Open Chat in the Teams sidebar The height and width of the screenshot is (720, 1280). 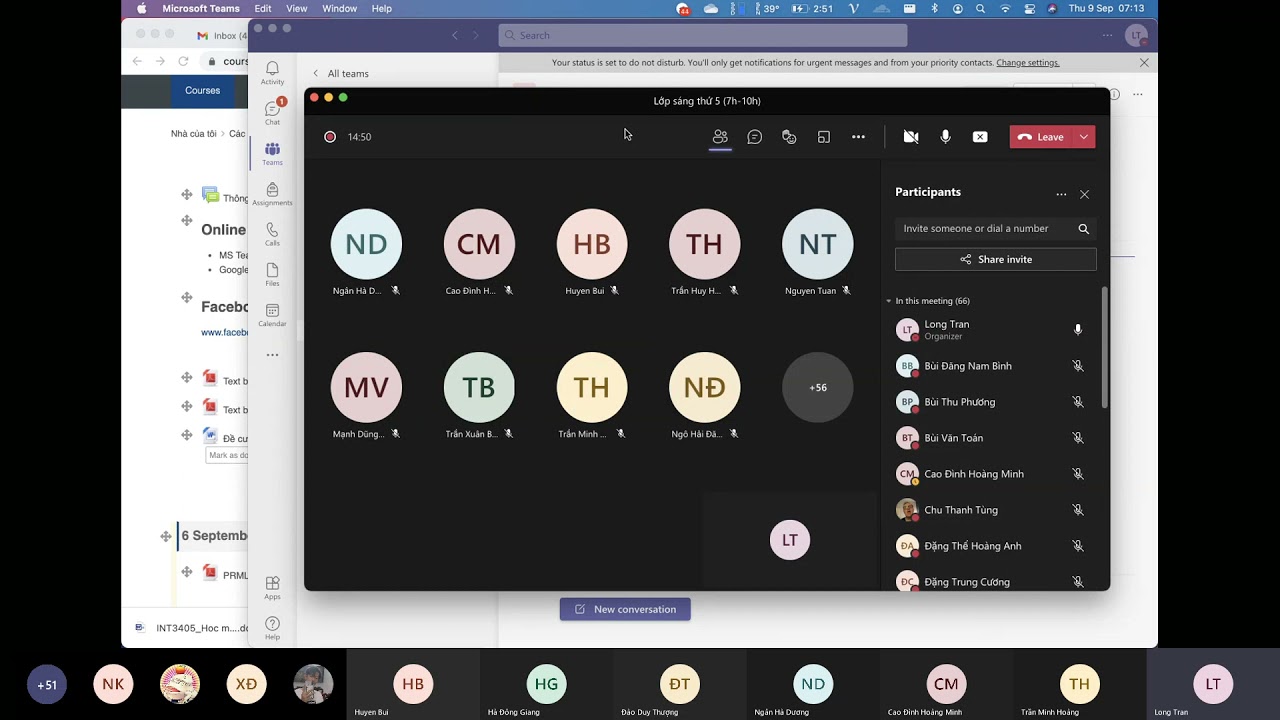(x=272, y=112)
